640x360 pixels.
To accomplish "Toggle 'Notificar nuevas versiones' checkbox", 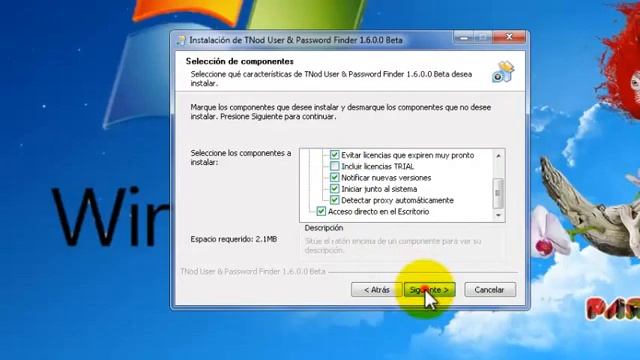I will [334, 178].
